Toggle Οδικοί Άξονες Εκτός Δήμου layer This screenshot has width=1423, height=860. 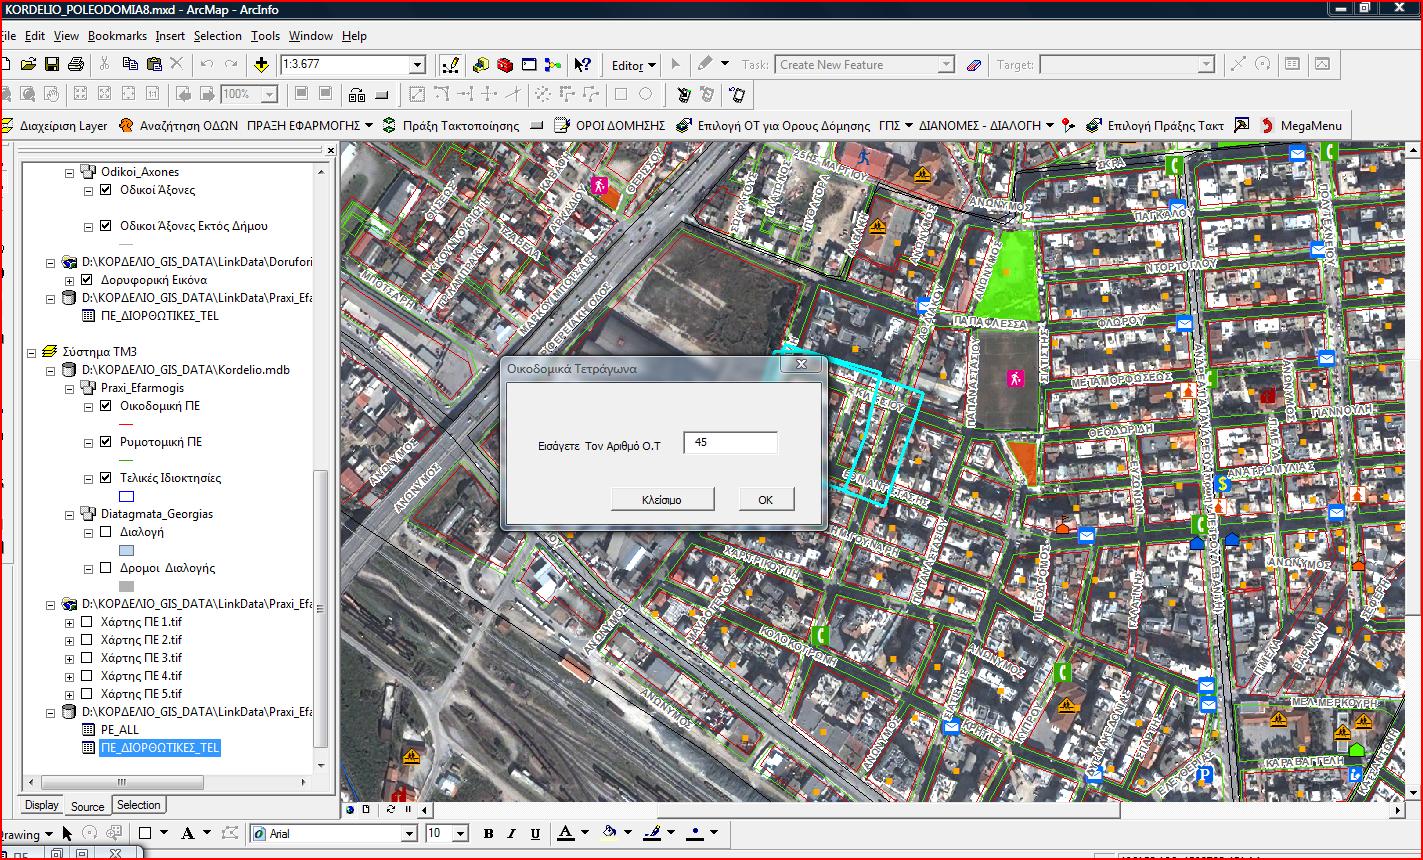click(x=105, y=226)
